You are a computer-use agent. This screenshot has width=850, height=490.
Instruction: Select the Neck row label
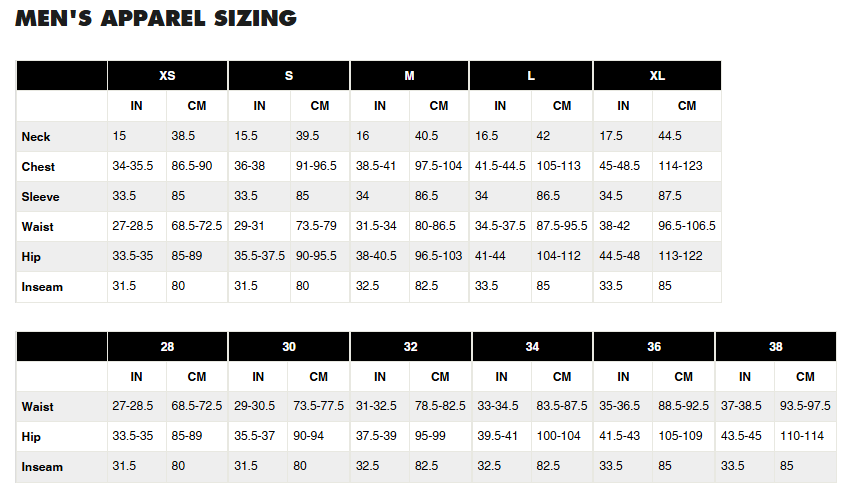point(36,137)
